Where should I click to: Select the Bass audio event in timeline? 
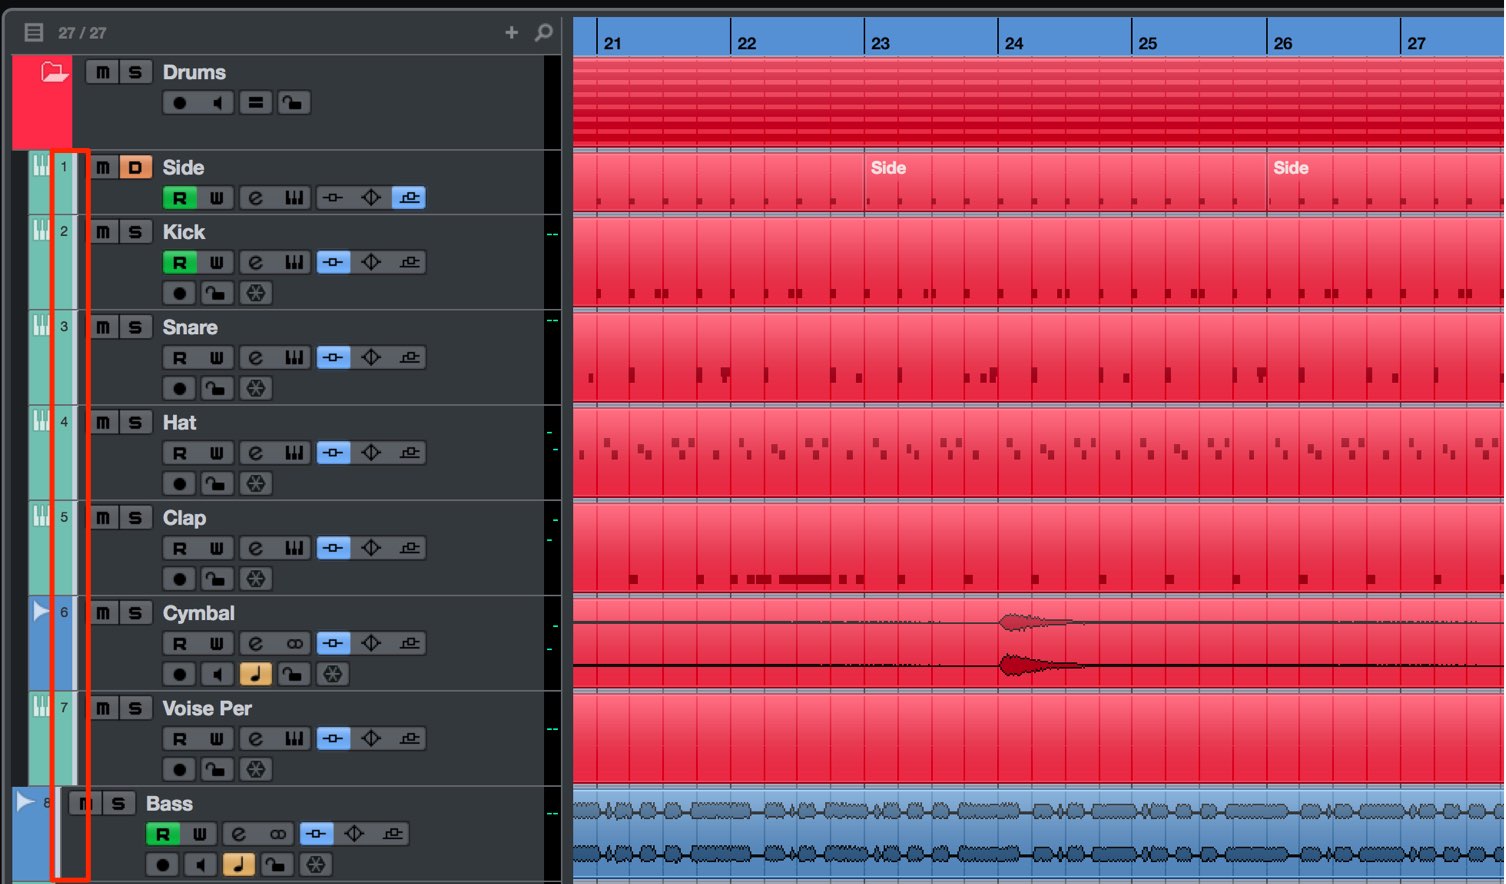coord(1038,832)
